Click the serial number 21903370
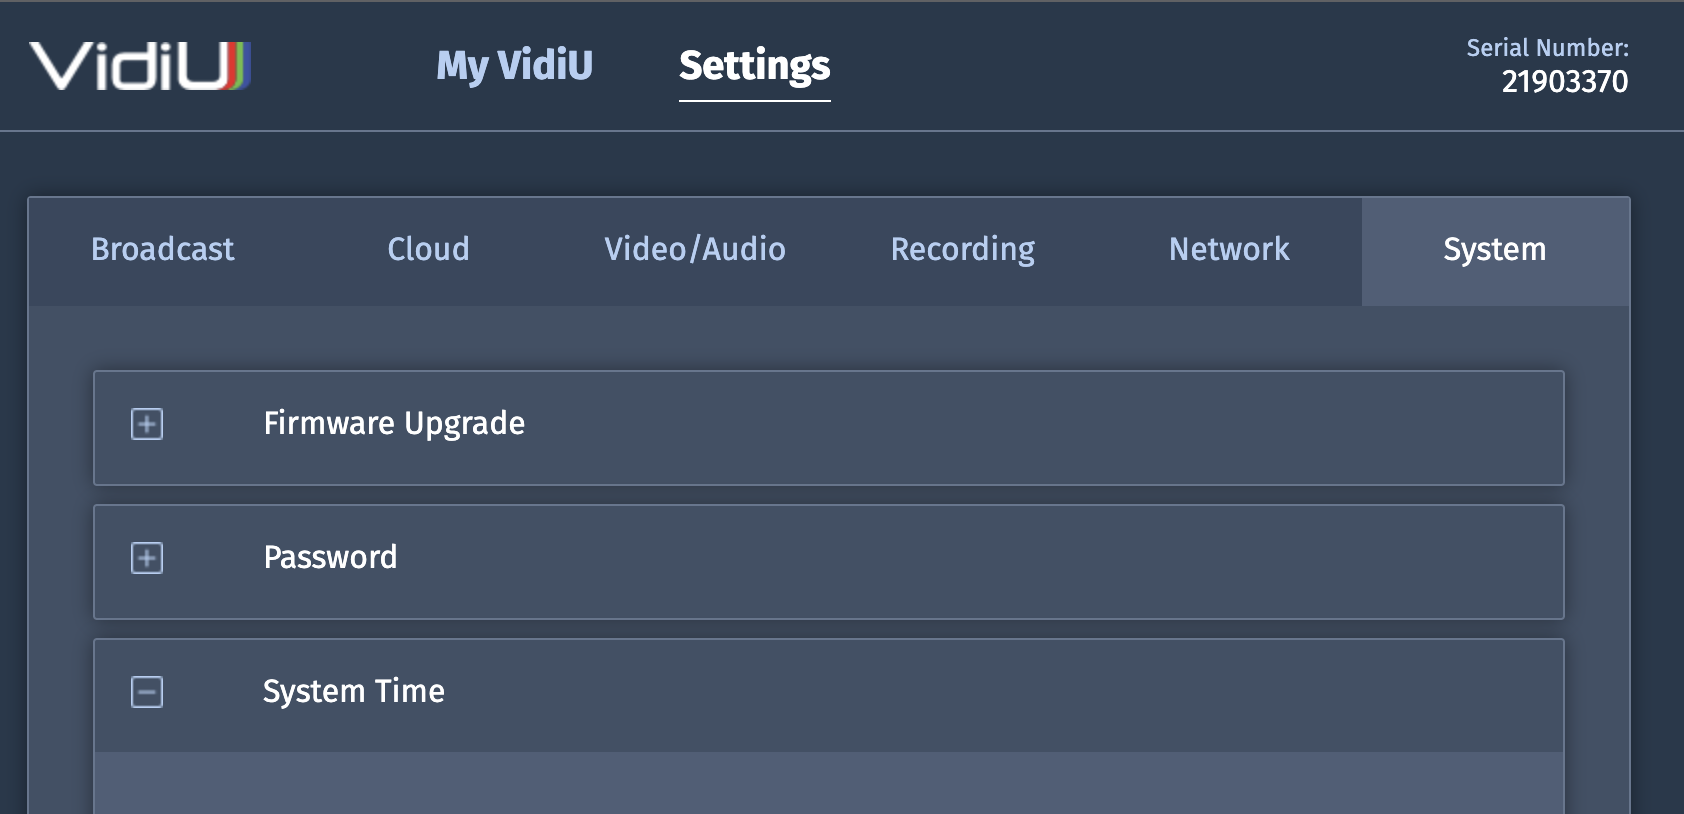The height and width of the screenshot is (814, 1684). click(1564, 83)
